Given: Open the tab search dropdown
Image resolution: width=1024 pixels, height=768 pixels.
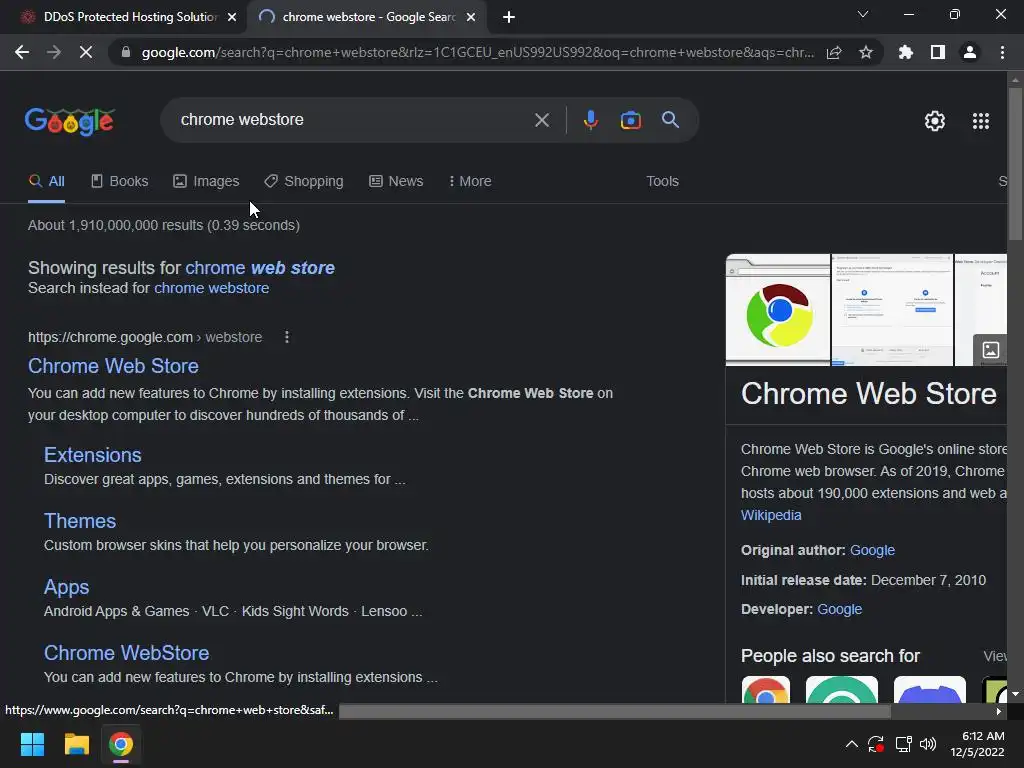Looking at the screenshot, I should [x=863, y=14].
